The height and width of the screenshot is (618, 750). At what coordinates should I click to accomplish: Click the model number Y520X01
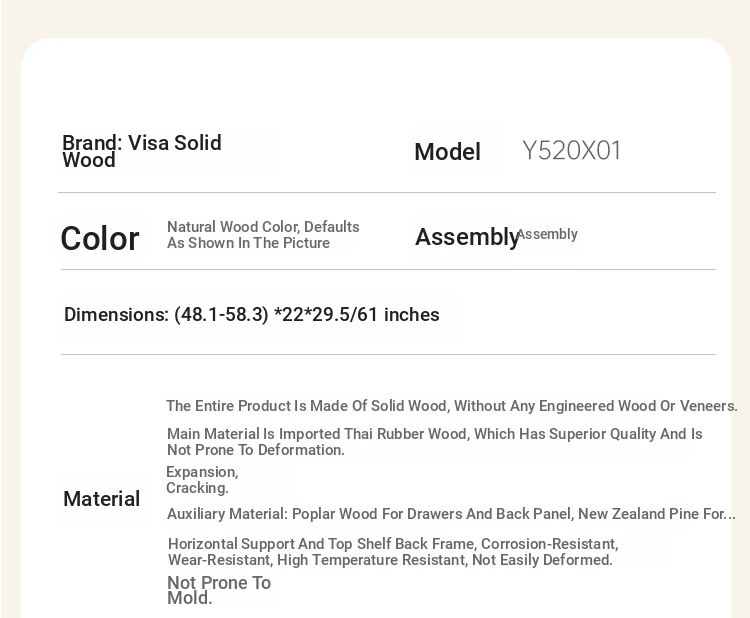(571, 151)
